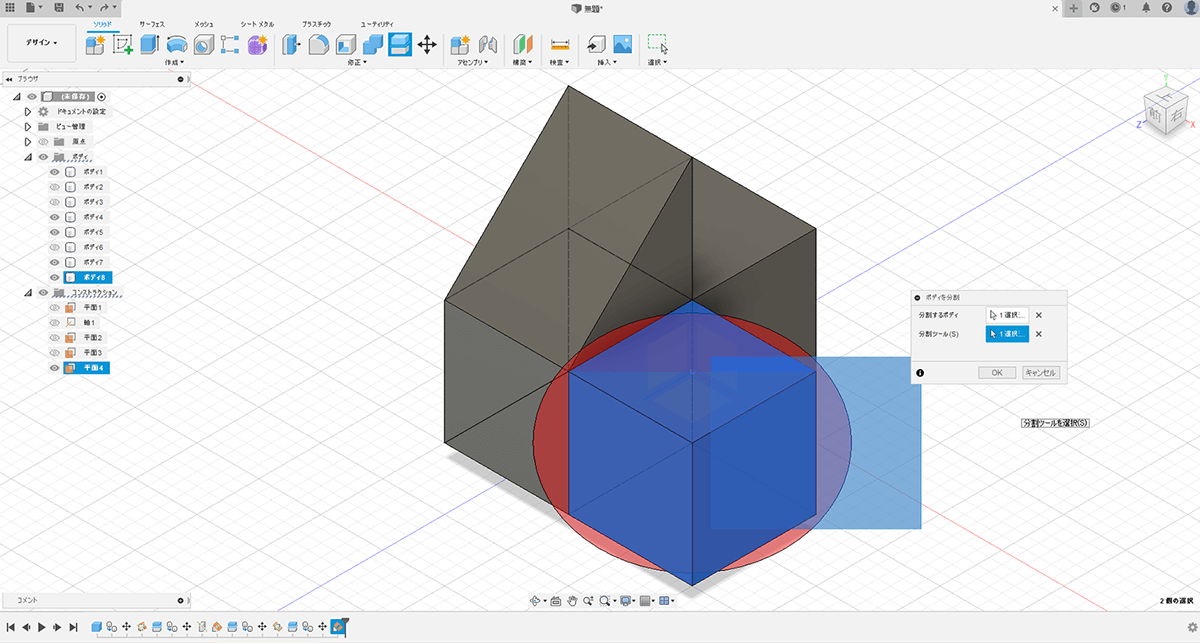Hide ボディ8 using its eye icon
1200x643 pixels.
pyautogui.click(x=55, y=277)
